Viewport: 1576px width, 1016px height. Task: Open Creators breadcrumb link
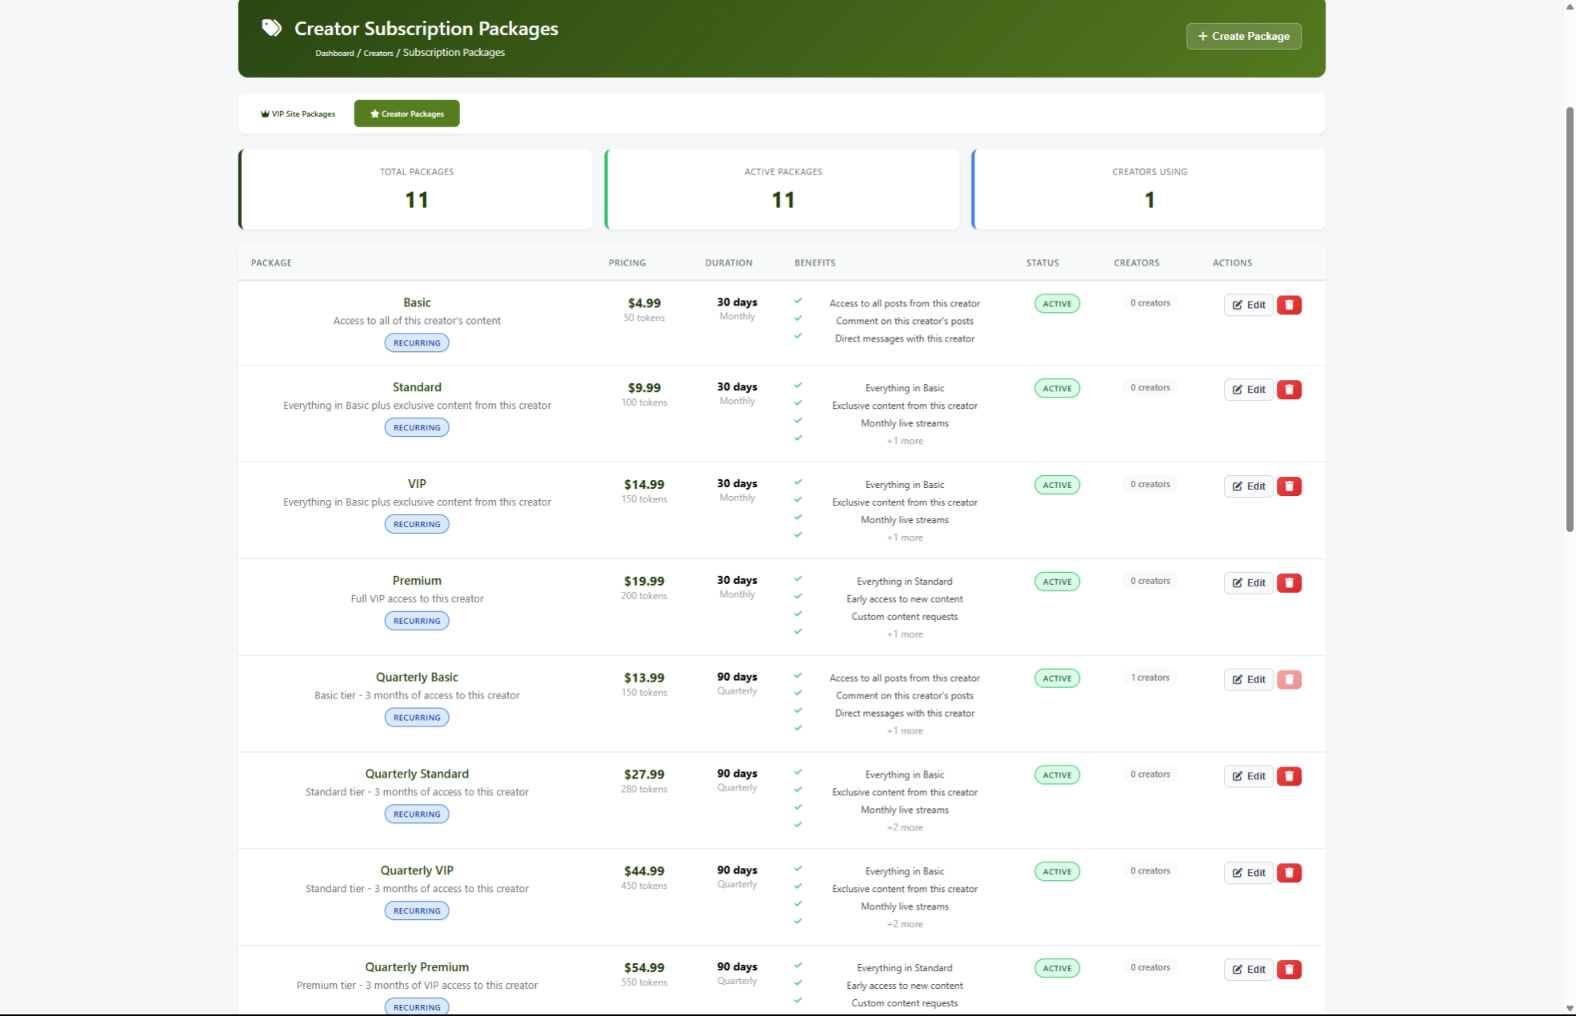click(378, 53)
